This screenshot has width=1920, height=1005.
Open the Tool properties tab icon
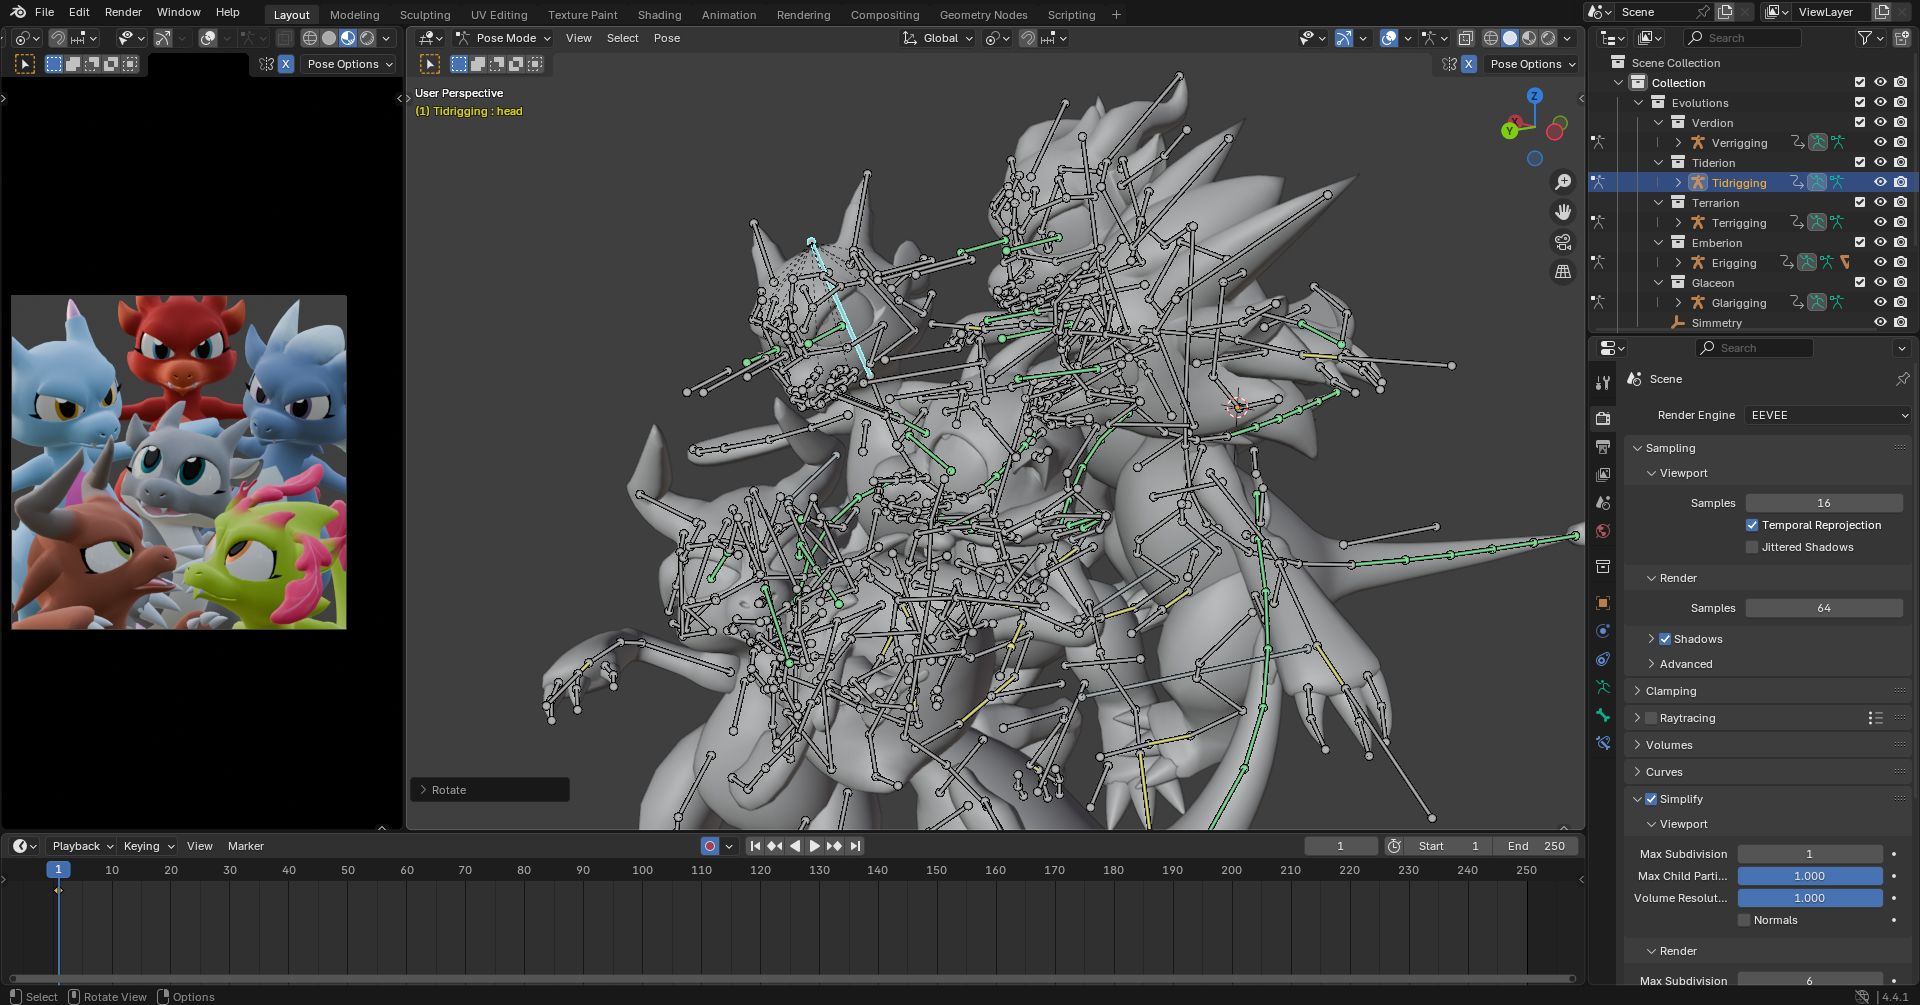(1603, 383)
